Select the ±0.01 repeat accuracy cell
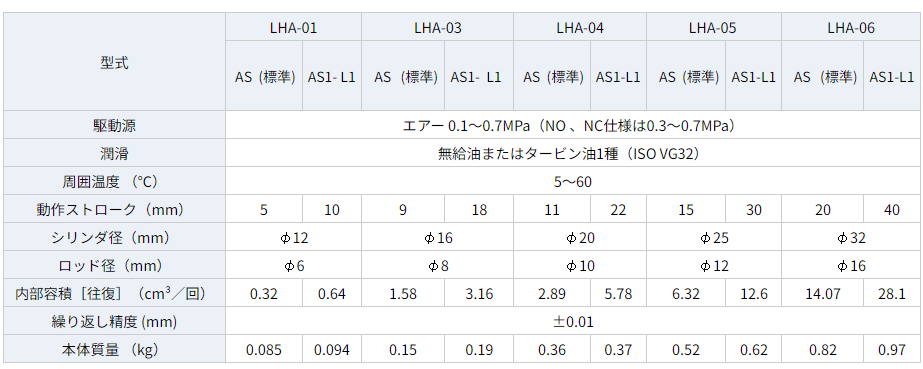The image size is (923, 369). point(573,321)
